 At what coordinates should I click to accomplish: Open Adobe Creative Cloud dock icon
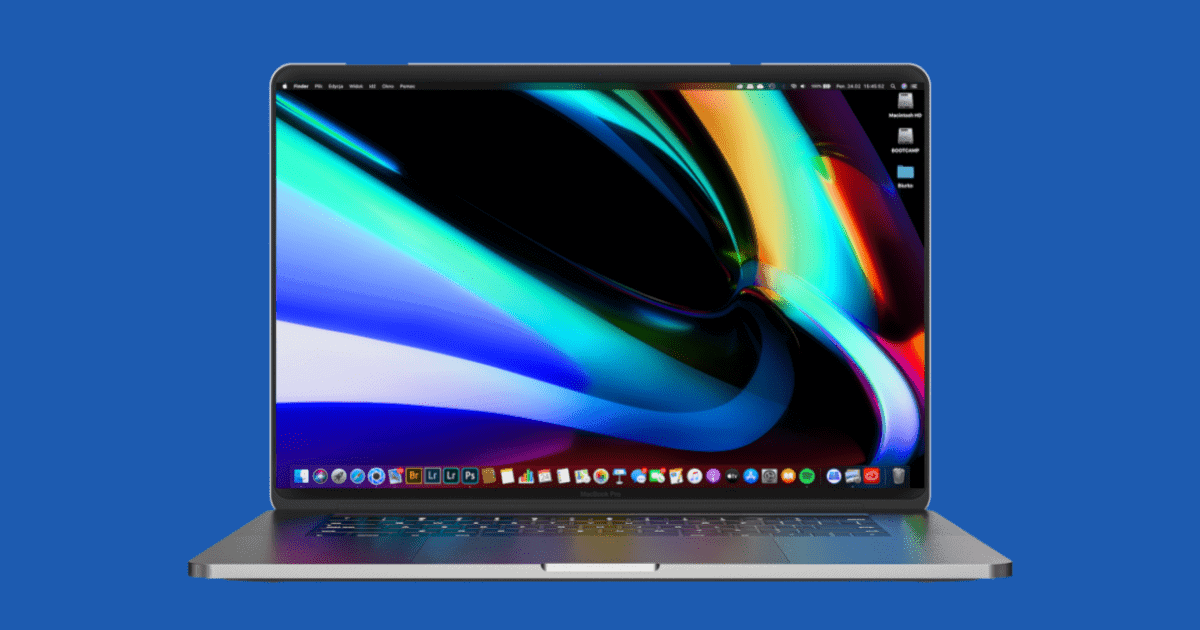(870, 476)
